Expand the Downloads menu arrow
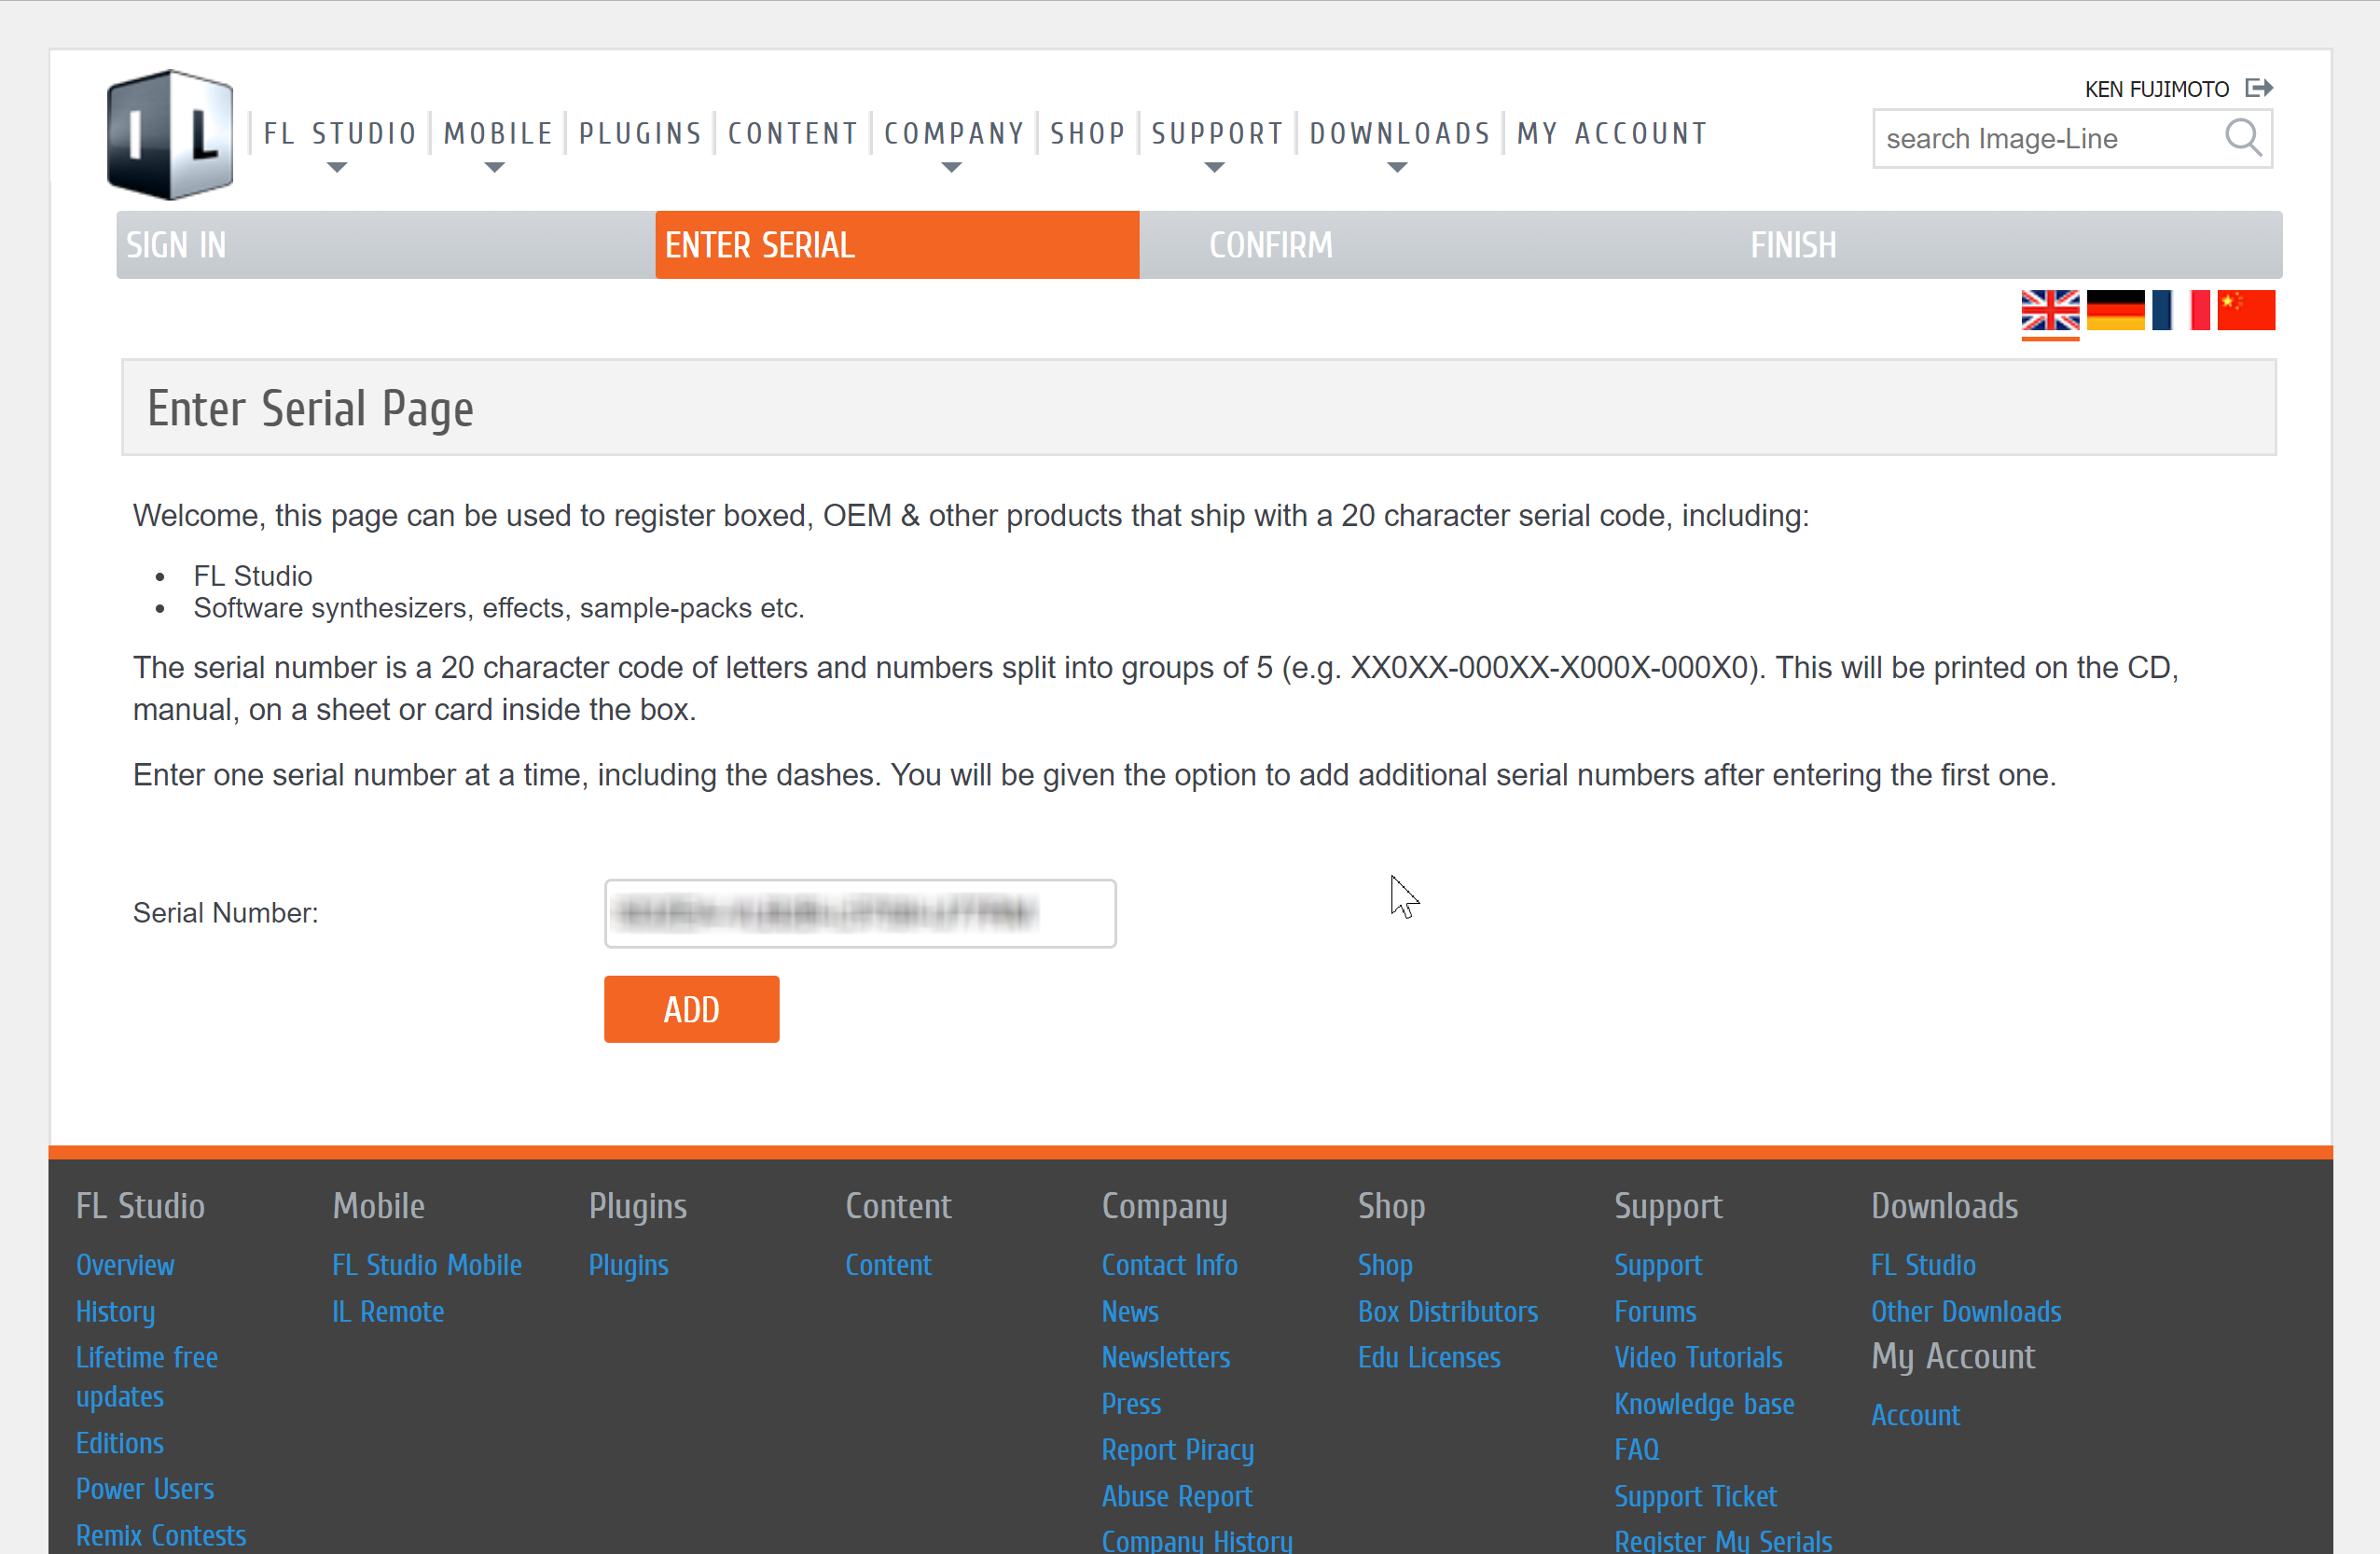The height and width of the screenshot is (1554, 2380). (x=1397, y=168)
